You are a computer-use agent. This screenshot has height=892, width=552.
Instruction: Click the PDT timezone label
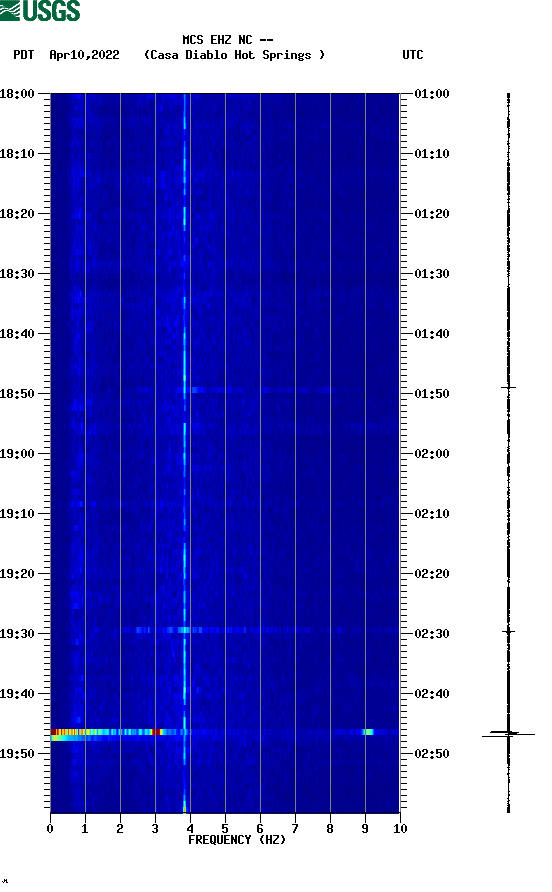pos(23,55)
